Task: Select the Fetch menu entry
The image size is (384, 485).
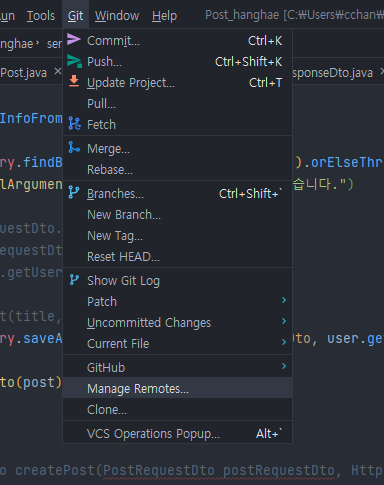Action: click(178, 125)
